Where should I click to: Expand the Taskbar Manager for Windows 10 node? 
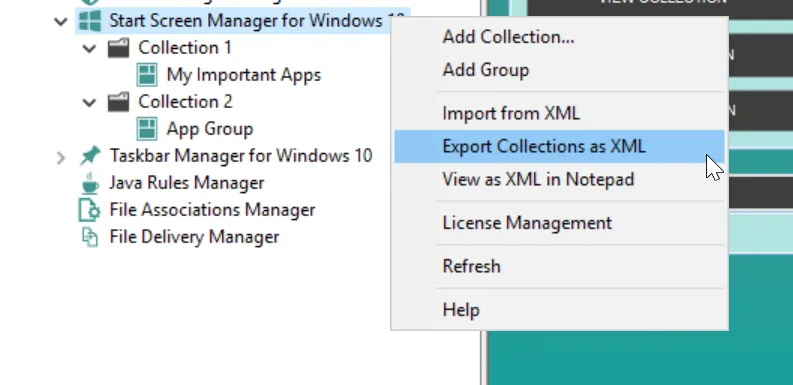(61, 158)
